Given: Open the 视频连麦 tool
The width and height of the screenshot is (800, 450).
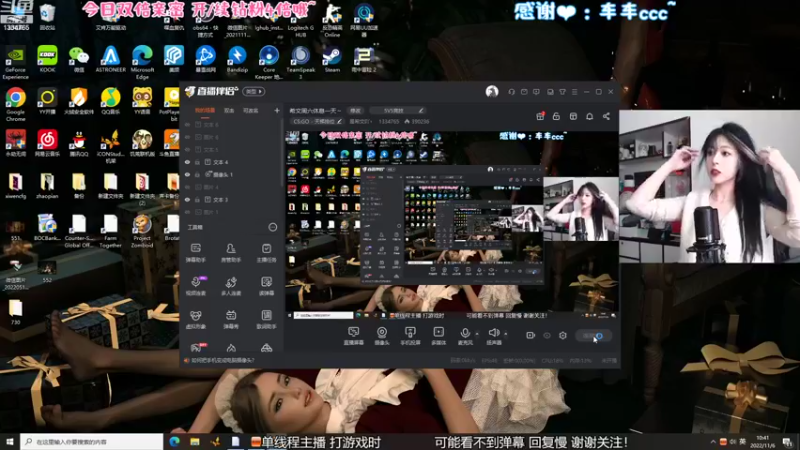Looking at the screenshot, I should click(195, 286).
